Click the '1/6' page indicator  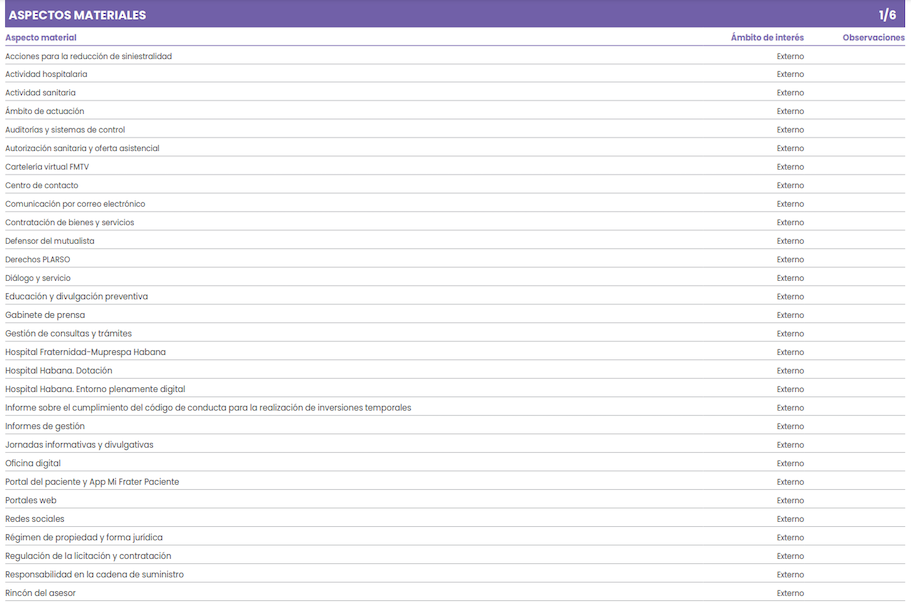point(887,15)
